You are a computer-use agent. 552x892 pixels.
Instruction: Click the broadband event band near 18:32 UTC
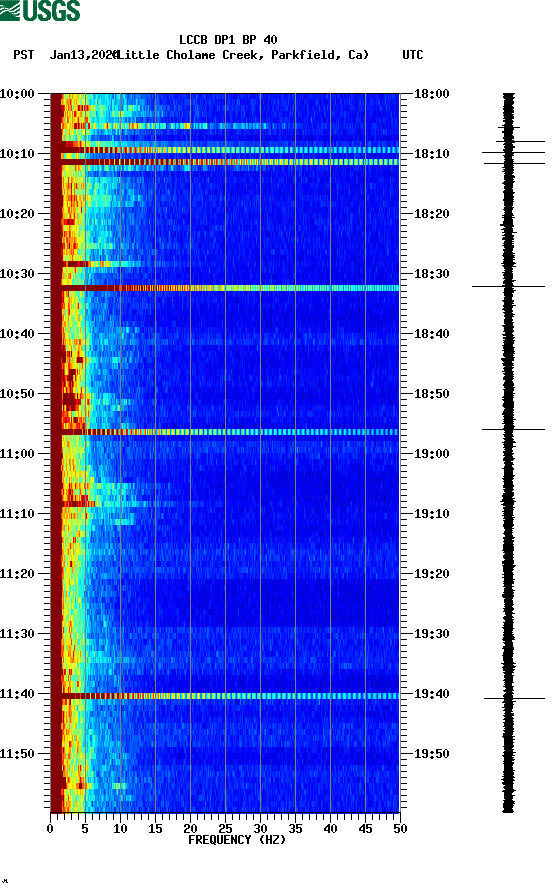pyautogui.click(x=225, y=288)
